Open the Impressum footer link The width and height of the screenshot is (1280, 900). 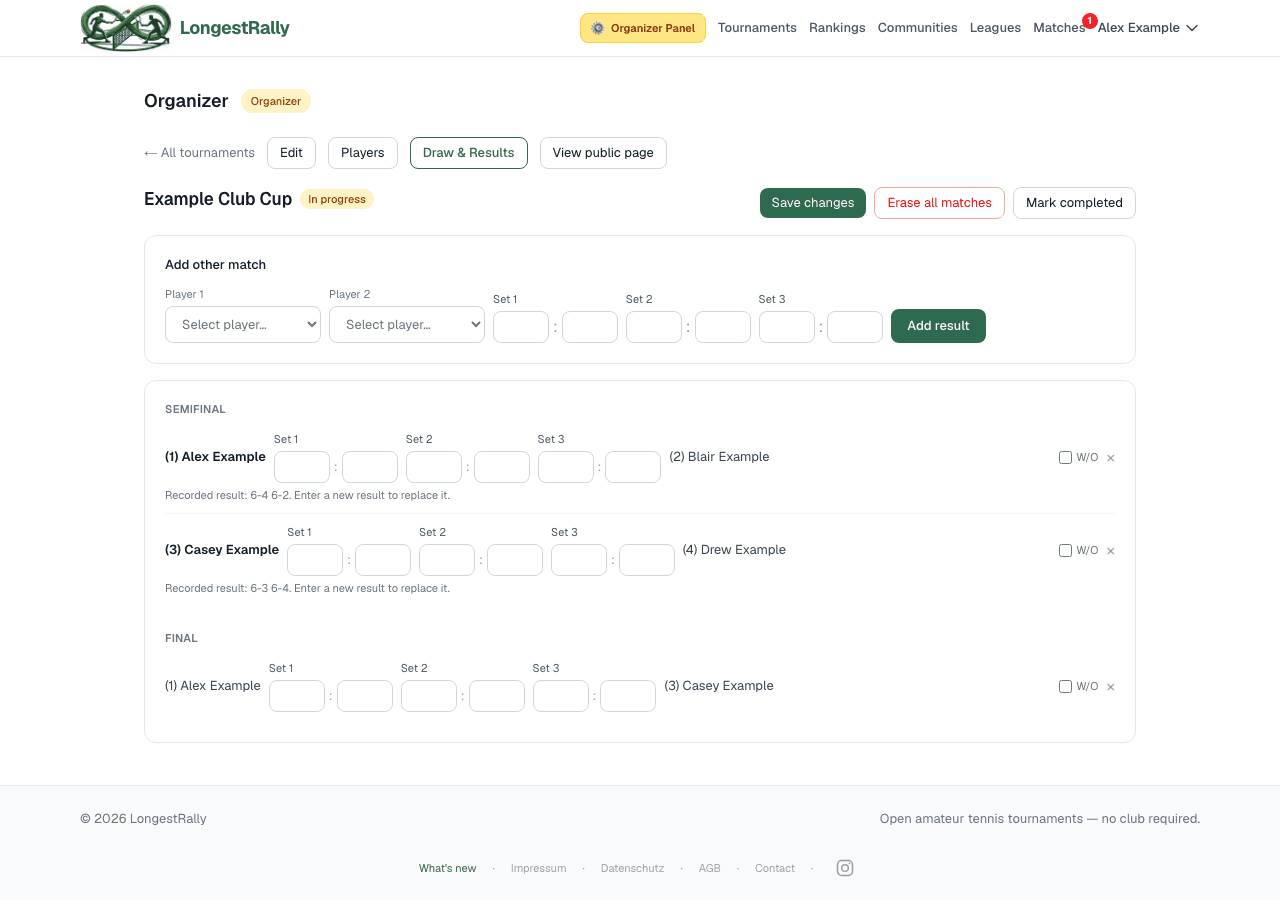click(538, 868)
